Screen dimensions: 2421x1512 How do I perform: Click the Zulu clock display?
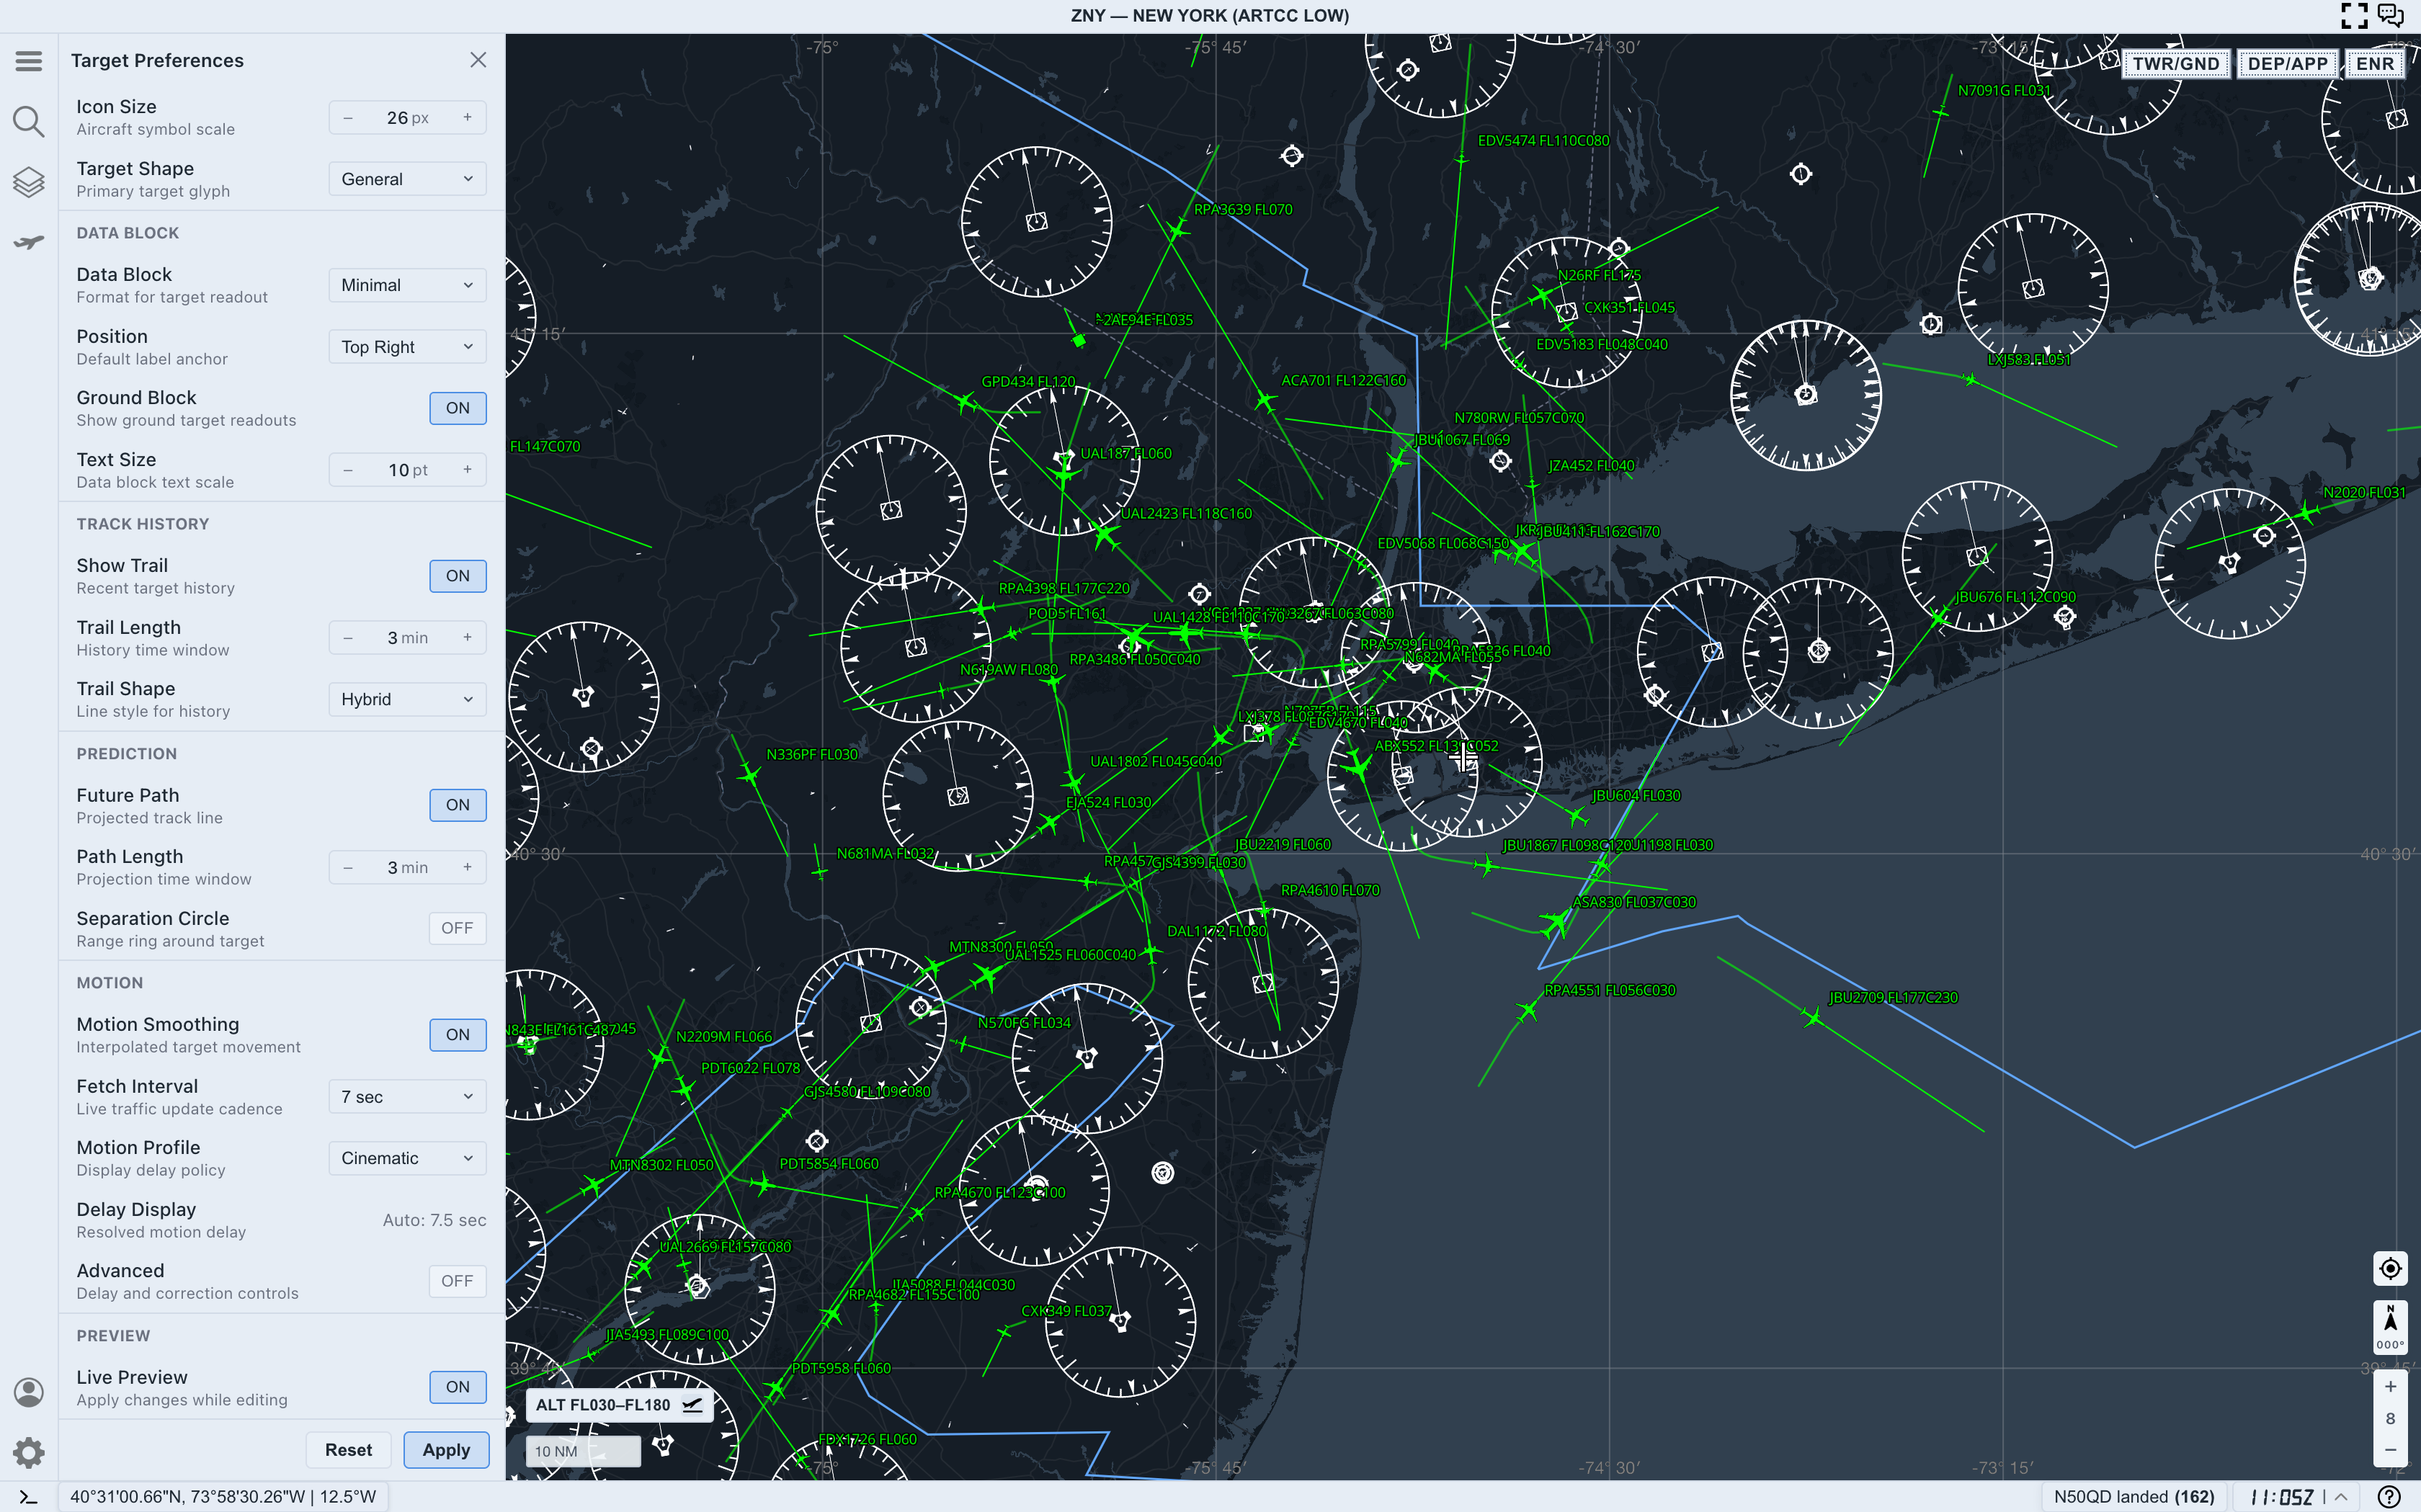coord(2282,1497)
